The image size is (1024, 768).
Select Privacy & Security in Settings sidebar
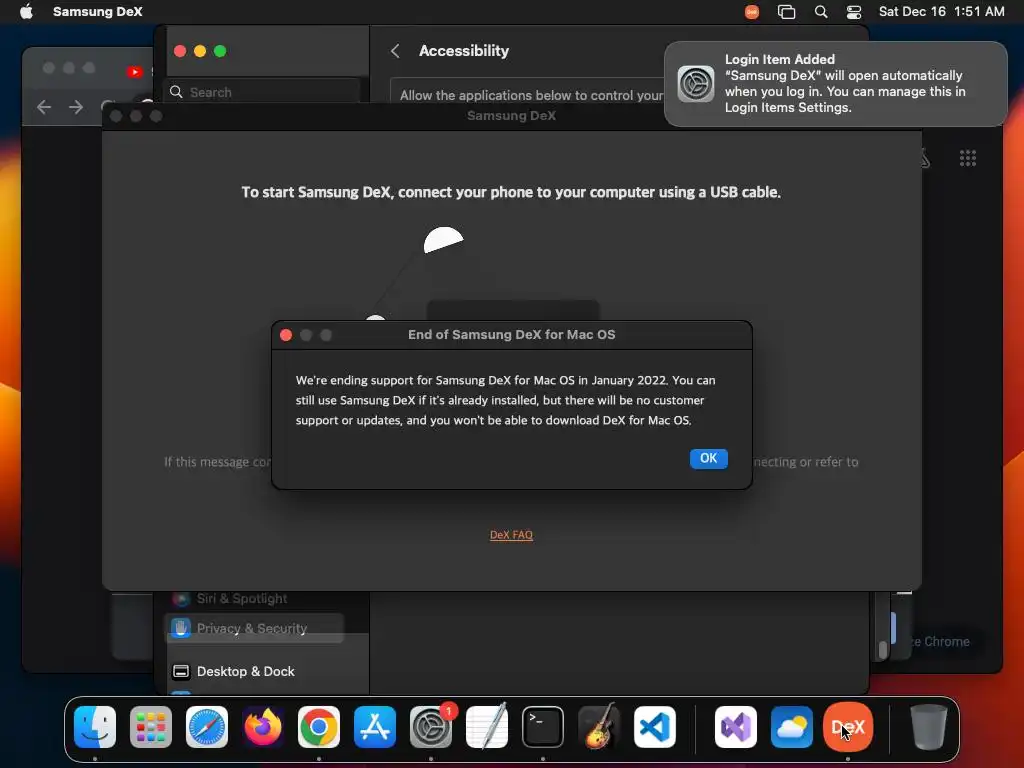click(x=255, y=628)
